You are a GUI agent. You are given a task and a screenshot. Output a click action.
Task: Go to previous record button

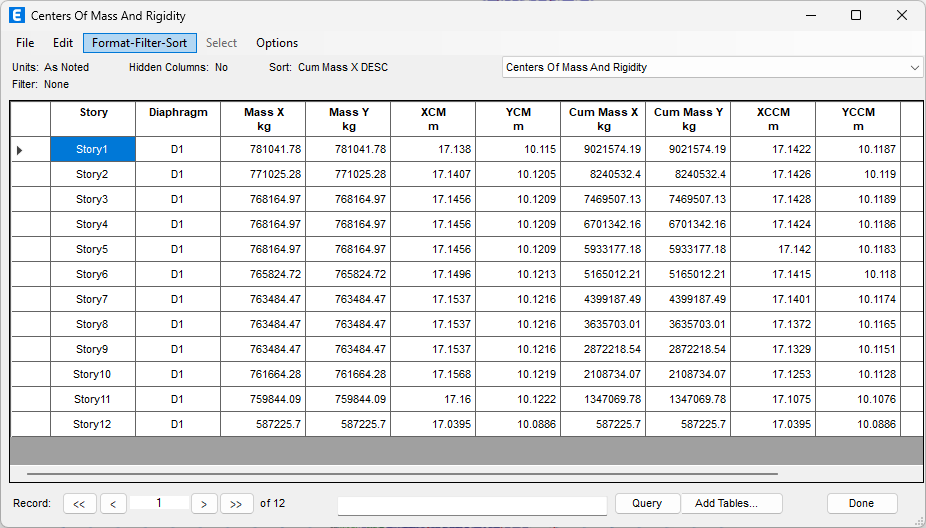[113, 504]
